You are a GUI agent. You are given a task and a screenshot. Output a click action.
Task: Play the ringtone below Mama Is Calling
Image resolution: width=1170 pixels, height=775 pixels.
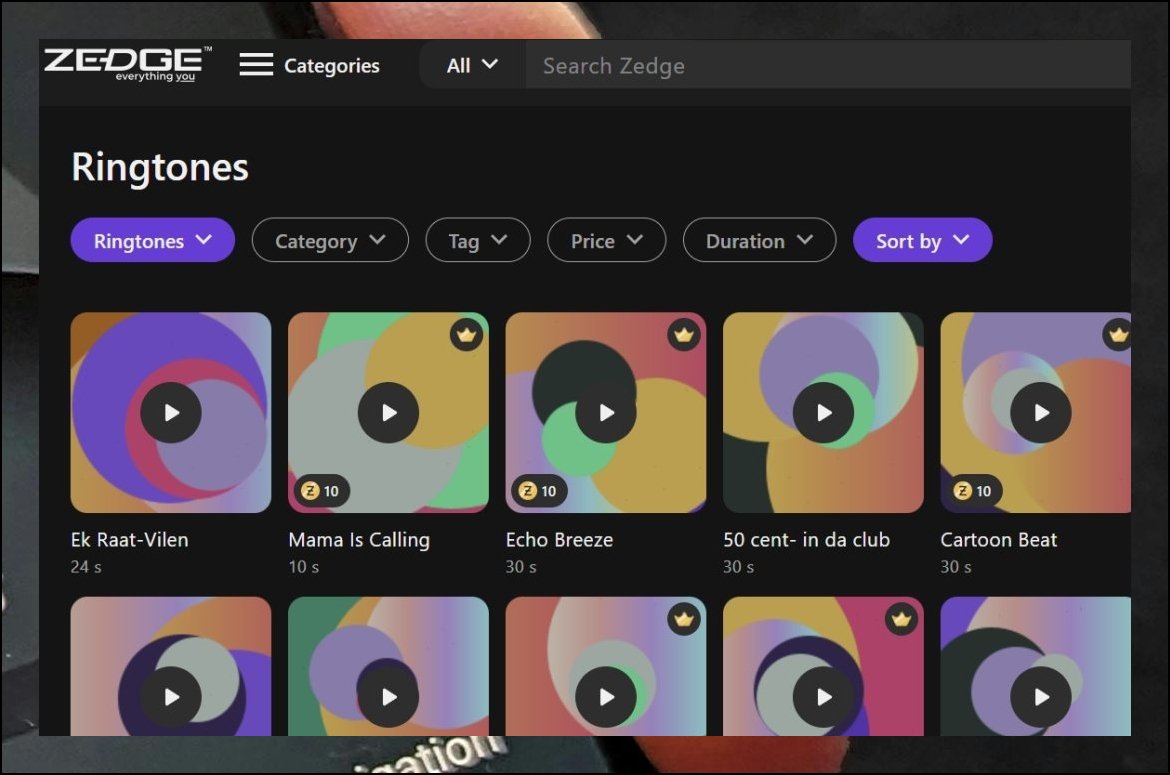point(388,697)
